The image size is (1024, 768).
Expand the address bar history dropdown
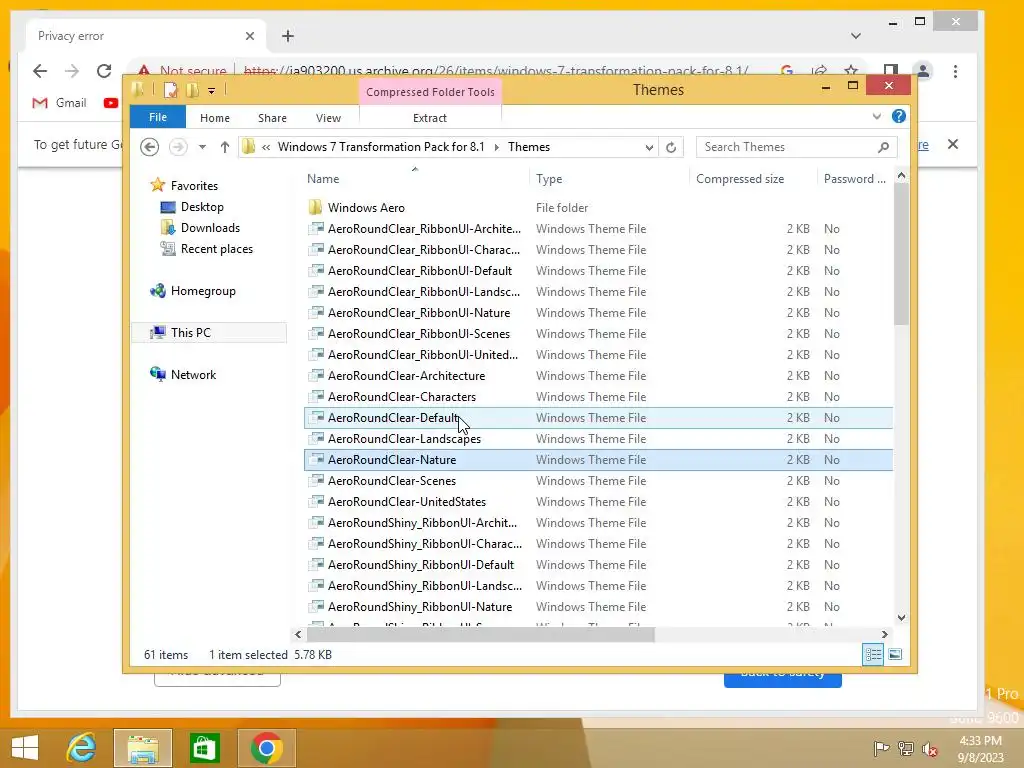point(648,147)
